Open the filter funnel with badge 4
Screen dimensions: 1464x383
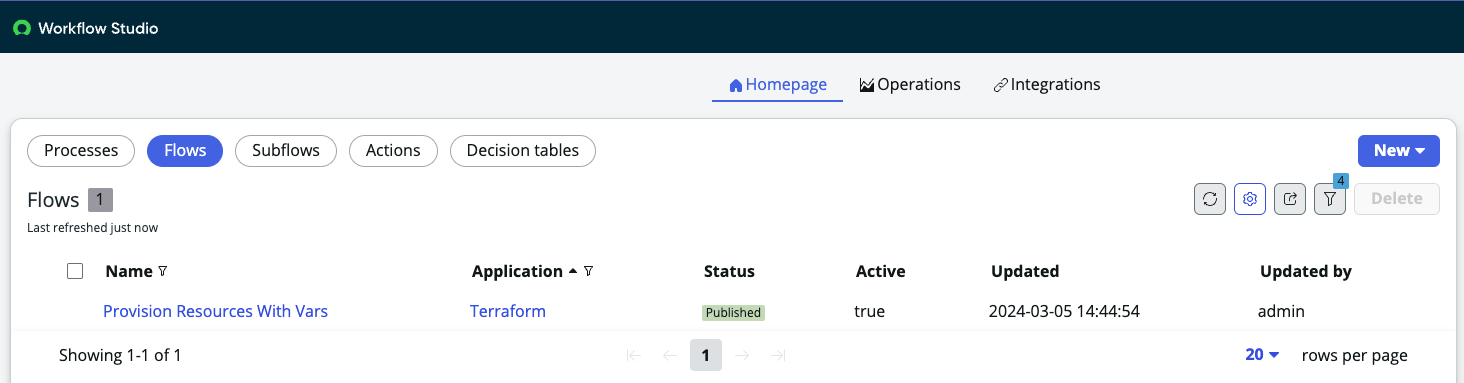pyautogui.click(x=1330, y=199)
